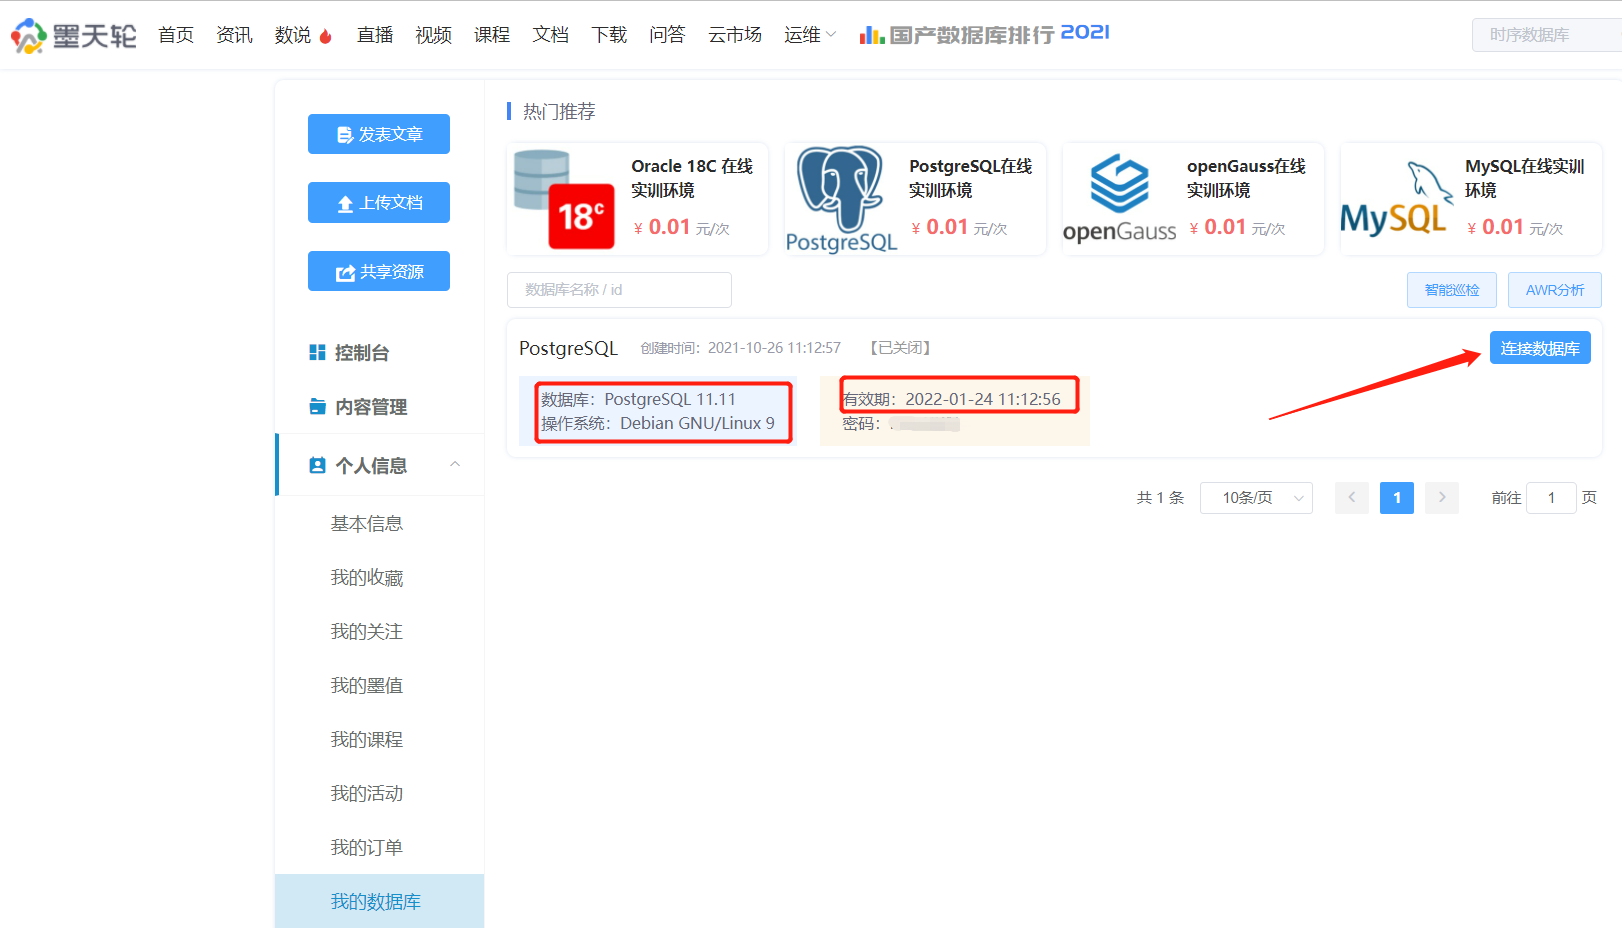The image size is (1622, 928).
Task: Open 我的收藏 in the sidebar
Action: click(367, 577)
